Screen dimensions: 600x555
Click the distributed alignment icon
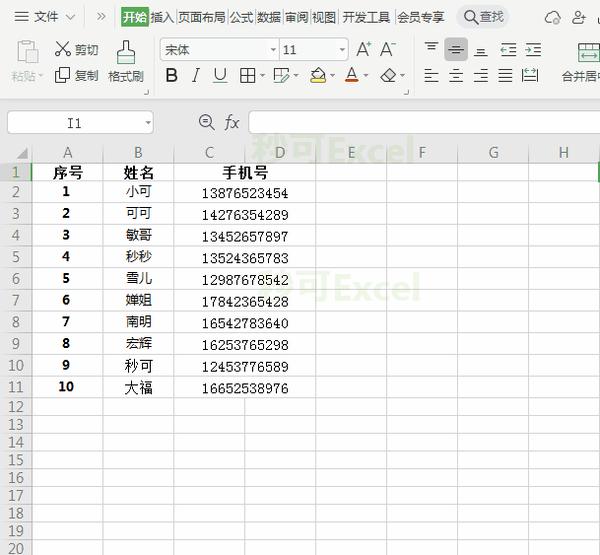(x=530, y=75)
